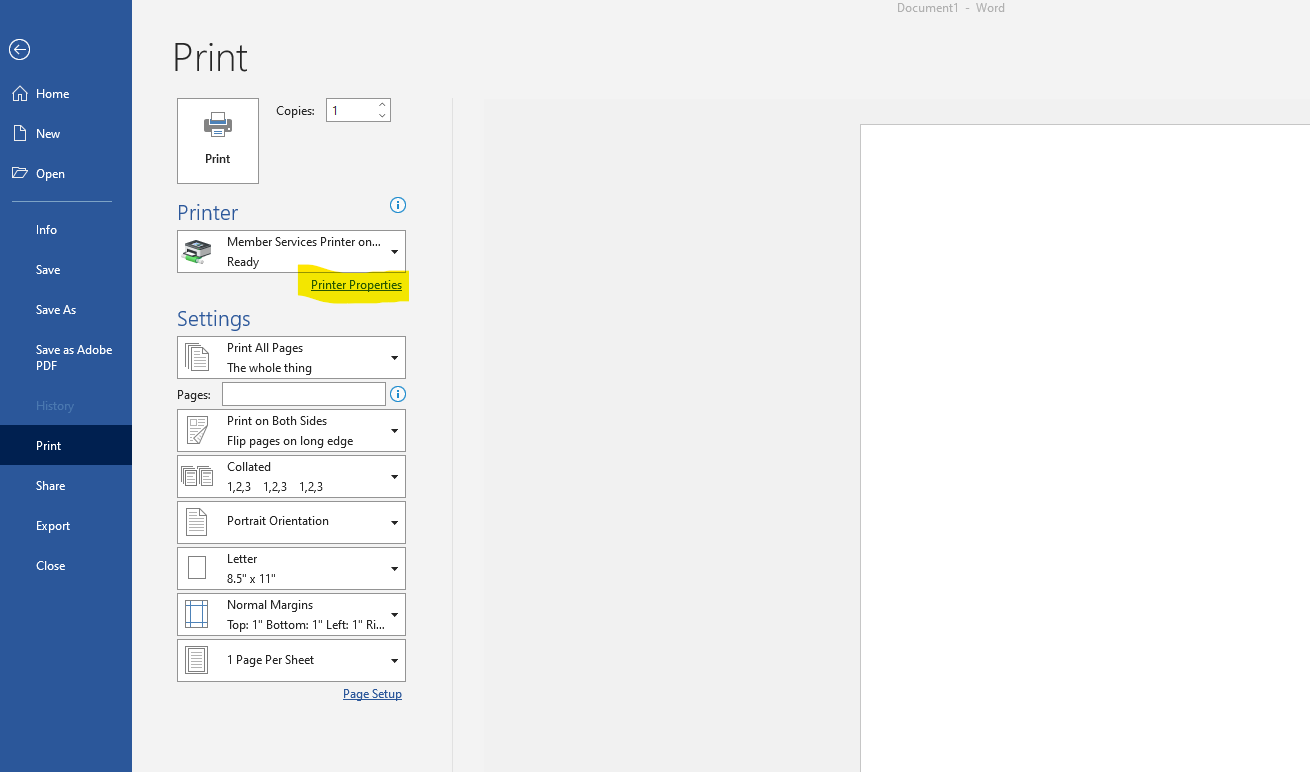Screen dimensions: 1310x772
Task: Click the Collated pages icon
Action: click(197, 476)
